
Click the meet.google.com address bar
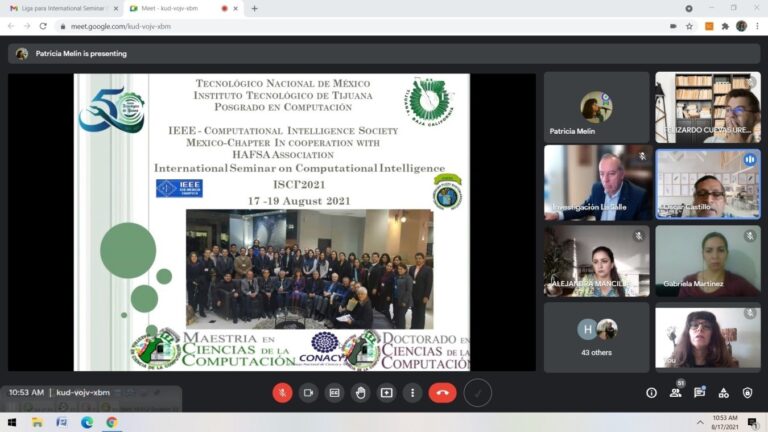pos(362,26)
